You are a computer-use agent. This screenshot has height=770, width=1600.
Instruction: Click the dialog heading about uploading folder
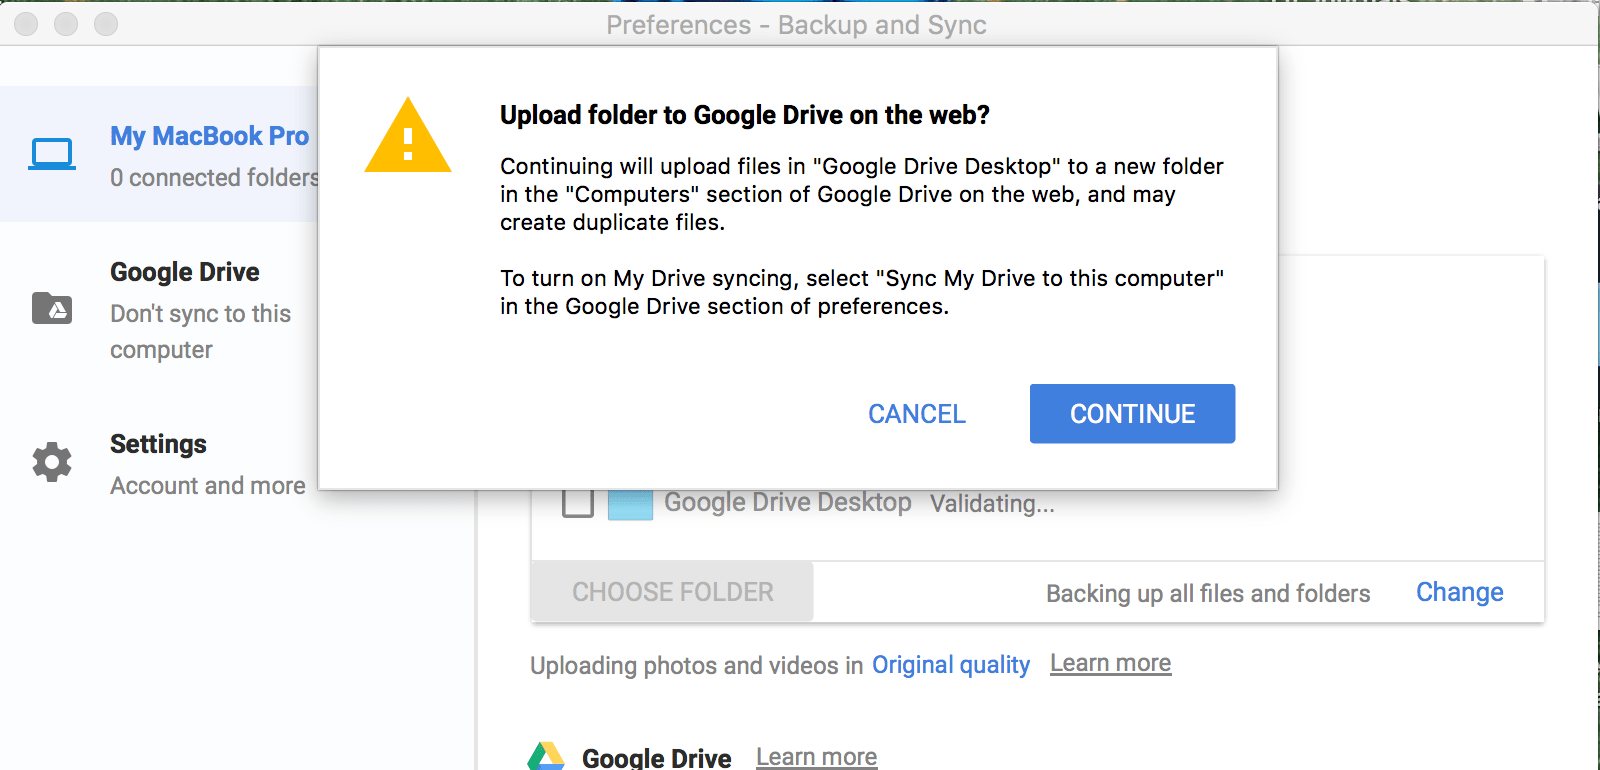pos(745,115)
